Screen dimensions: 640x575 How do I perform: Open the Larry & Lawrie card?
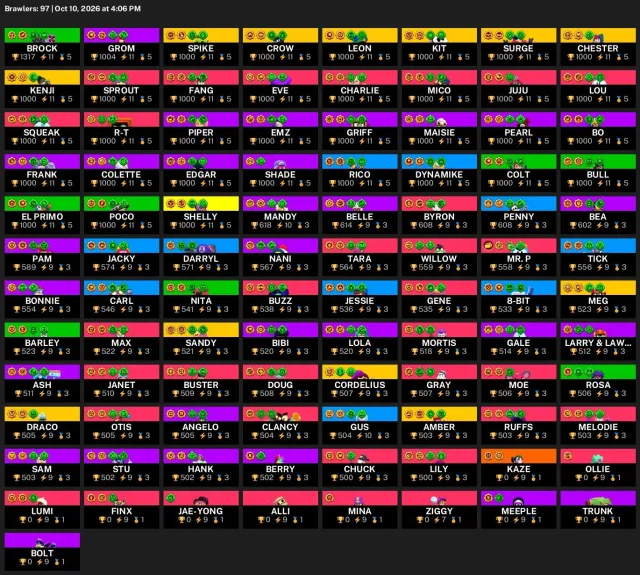tap(598, 339)
